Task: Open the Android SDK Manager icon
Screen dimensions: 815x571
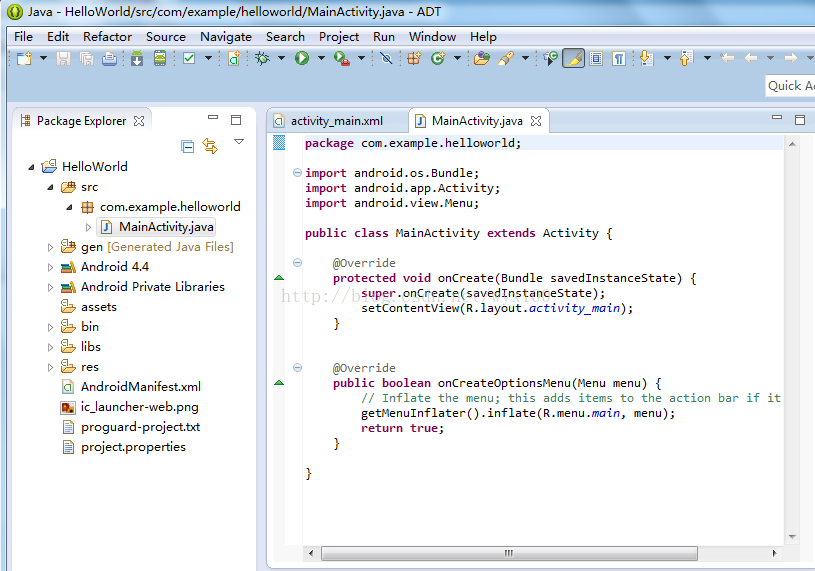Action: point(137,58)
